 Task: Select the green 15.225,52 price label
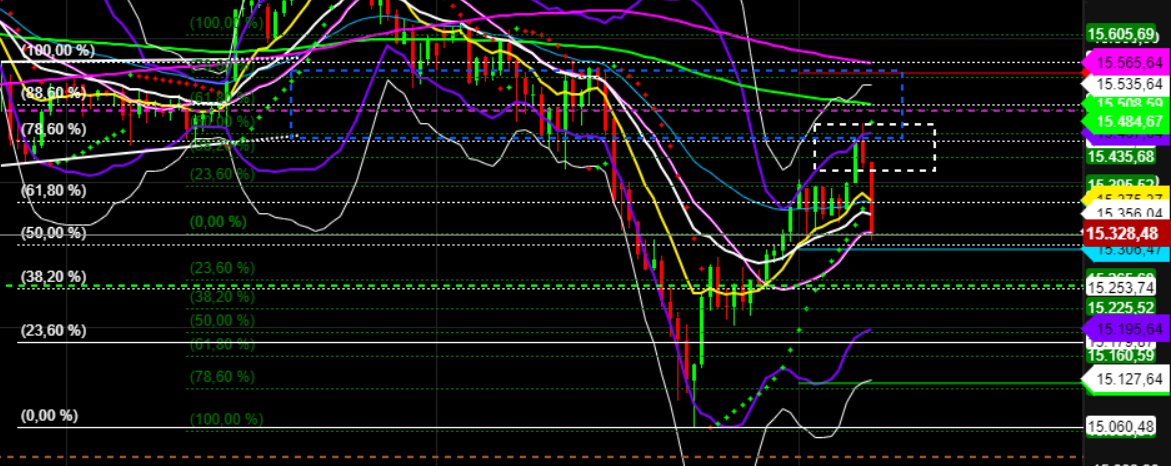pyautogui.click(x=1121, y=308)
